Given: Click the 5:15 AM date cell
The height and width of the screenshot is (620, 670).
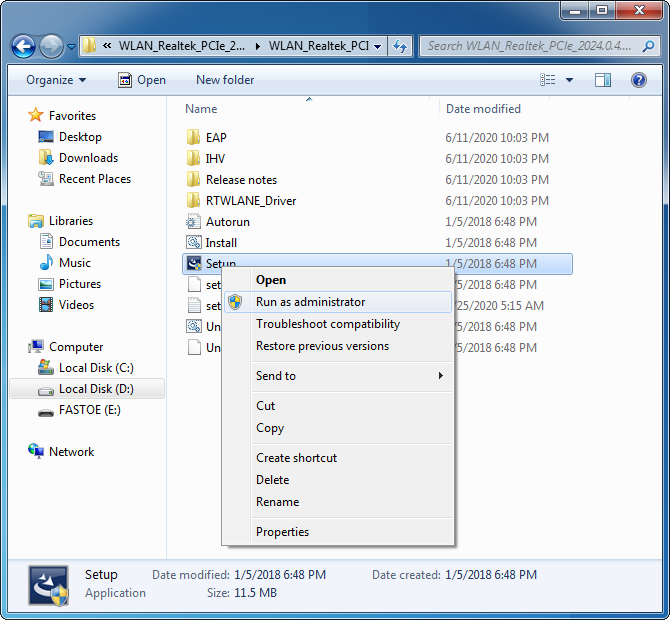Looking at the screenshot, I should (x=498, y=306).
